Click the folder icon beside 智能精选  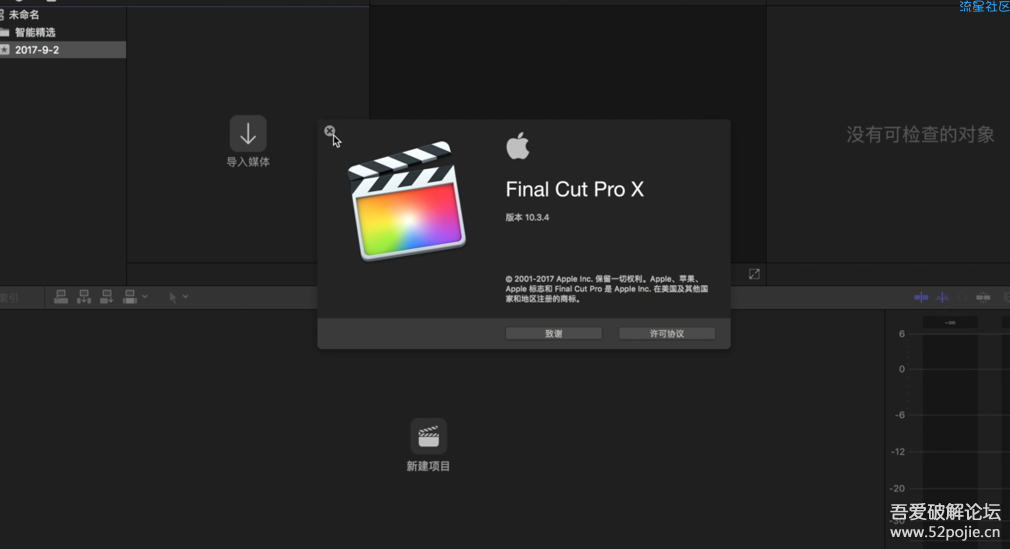pyautogui.click(x=5, y=32)
